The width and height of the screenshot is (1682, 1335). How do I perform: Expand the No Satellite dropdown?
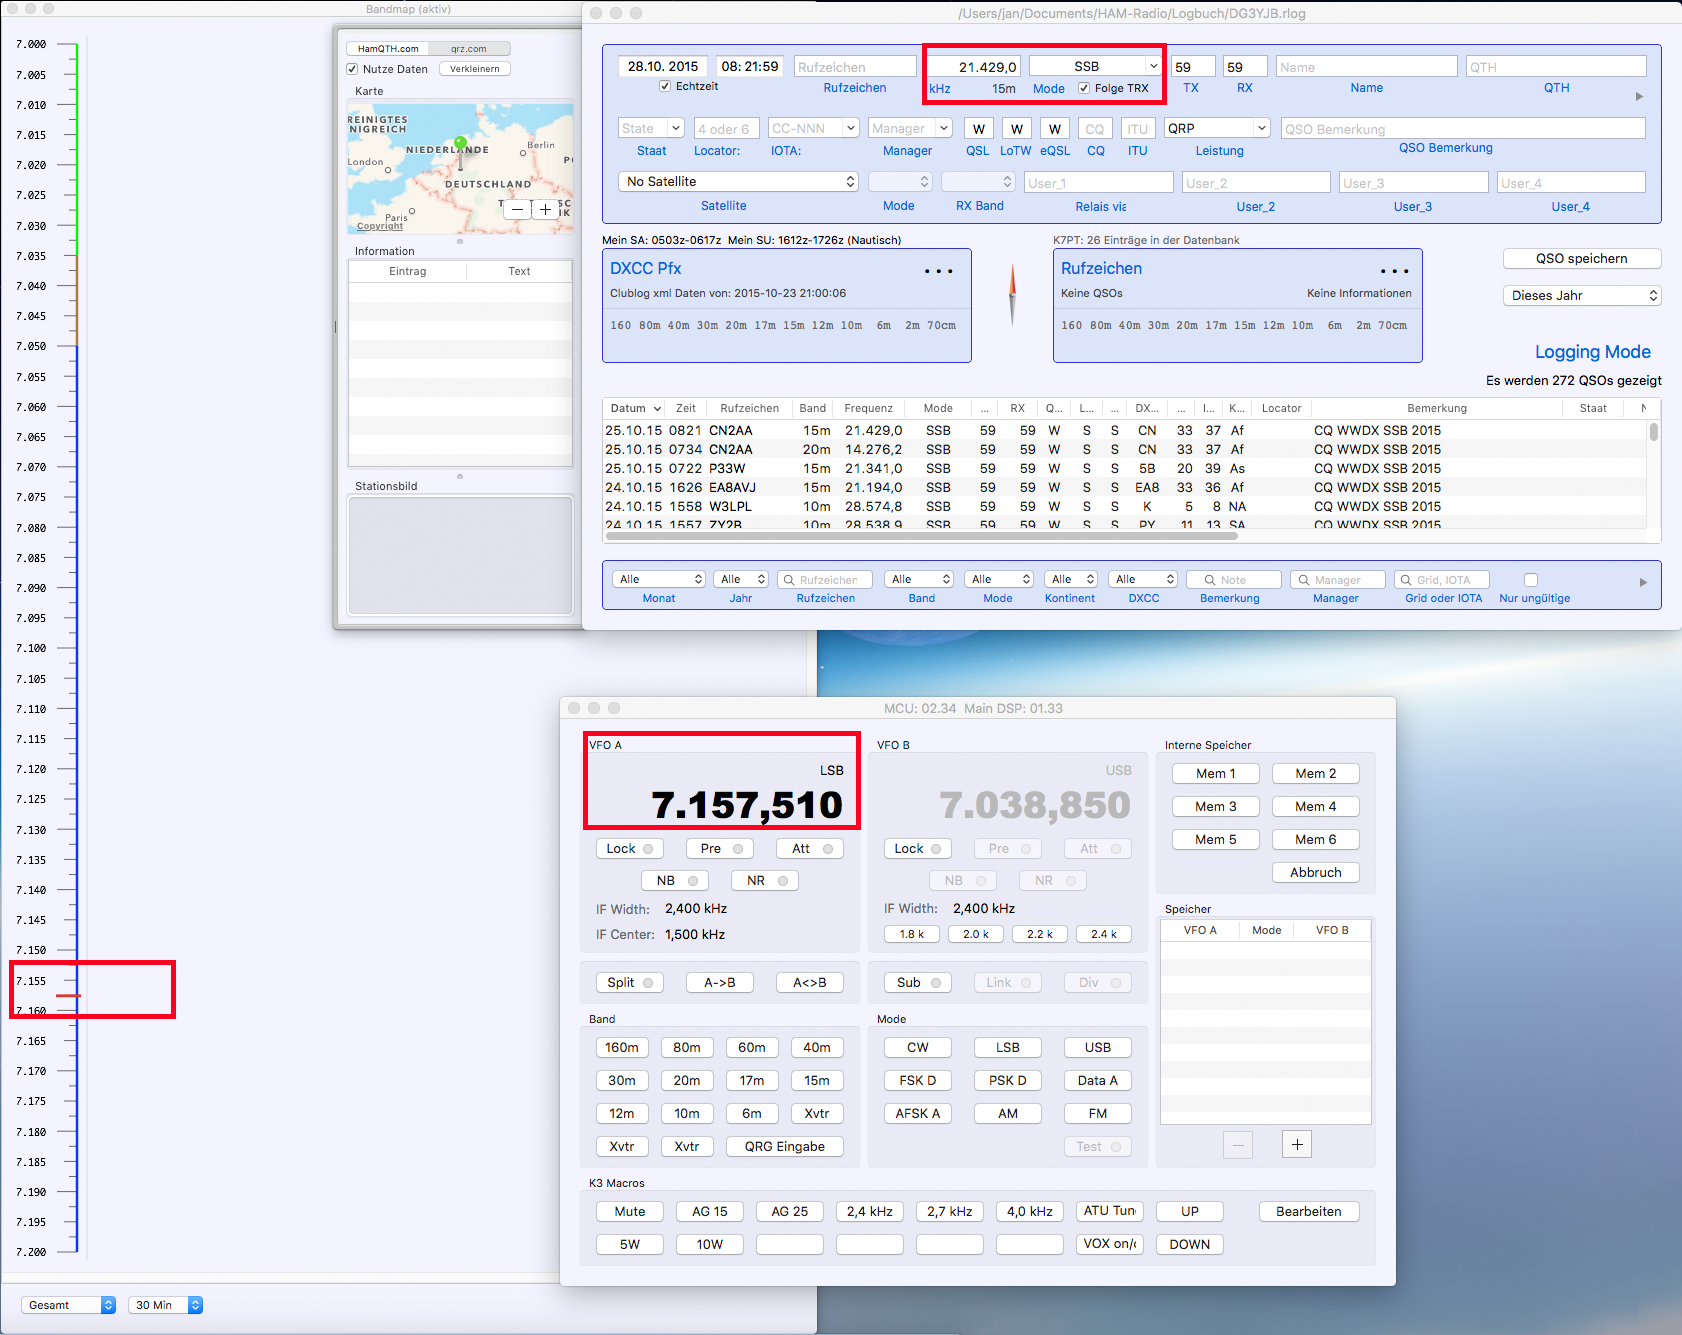click(x=738, y=181)
